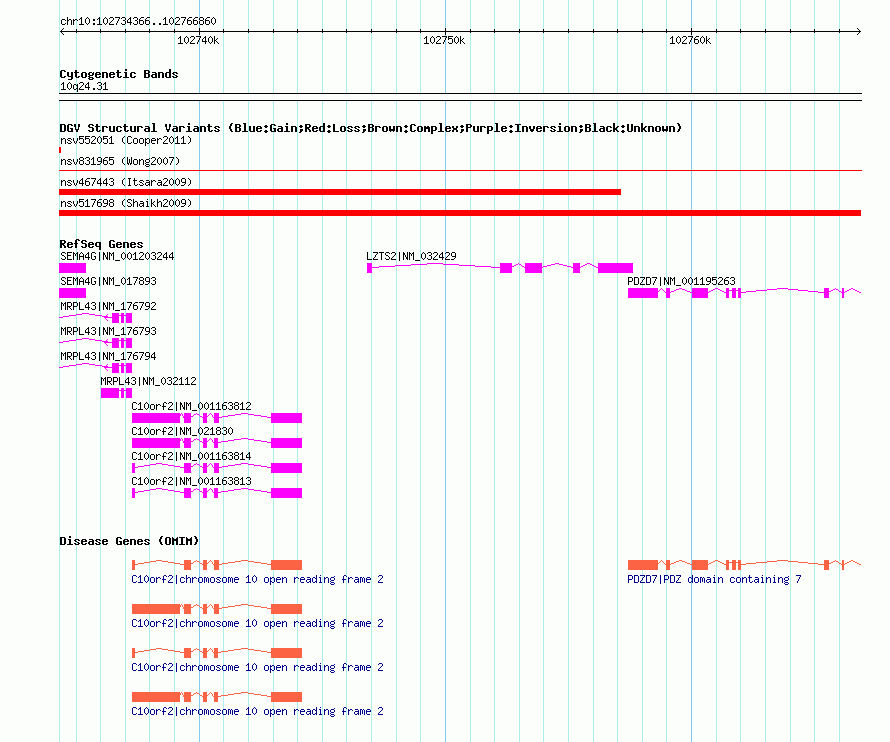This screenshot has width=890, height=742.
Task: Select the C10orf2 NM_021830 gene model
Action: click(x=217, y=443)
